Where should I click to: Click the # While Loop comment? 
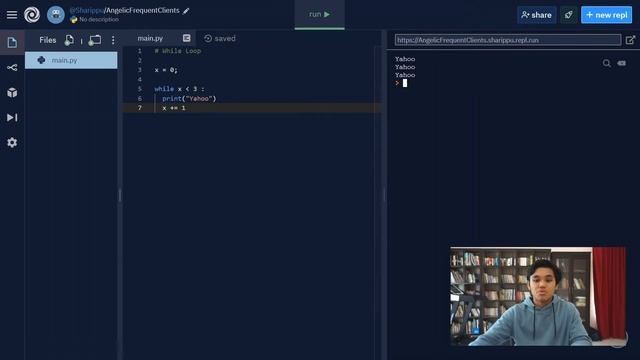pyautogui.click(x=178, y=51)
